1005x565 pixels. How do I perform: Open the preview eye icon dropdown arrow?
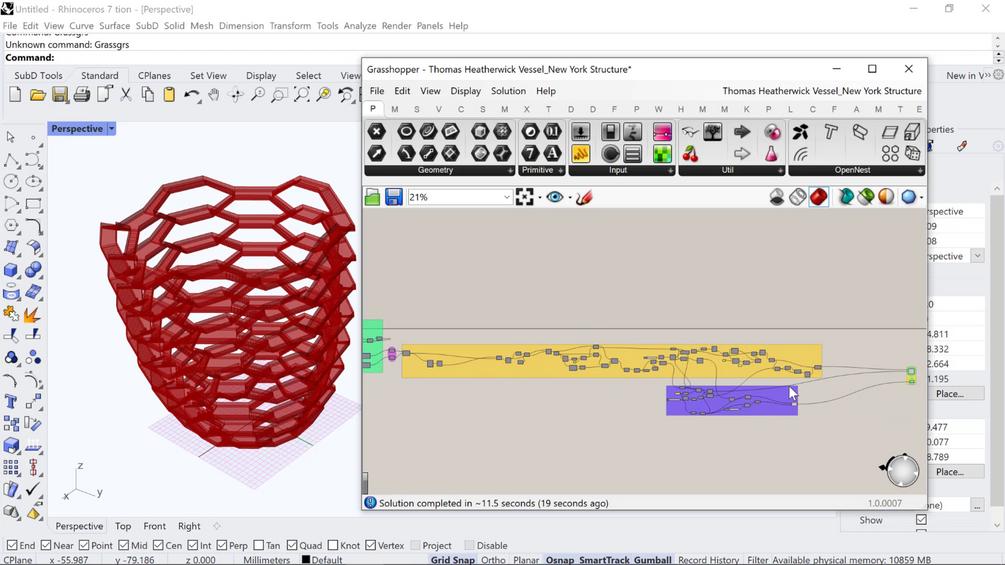point(570,197)
